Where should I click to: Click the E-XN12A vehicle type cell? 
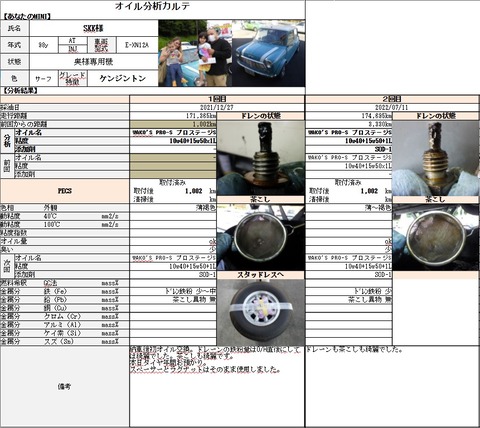tap(137, 45)
